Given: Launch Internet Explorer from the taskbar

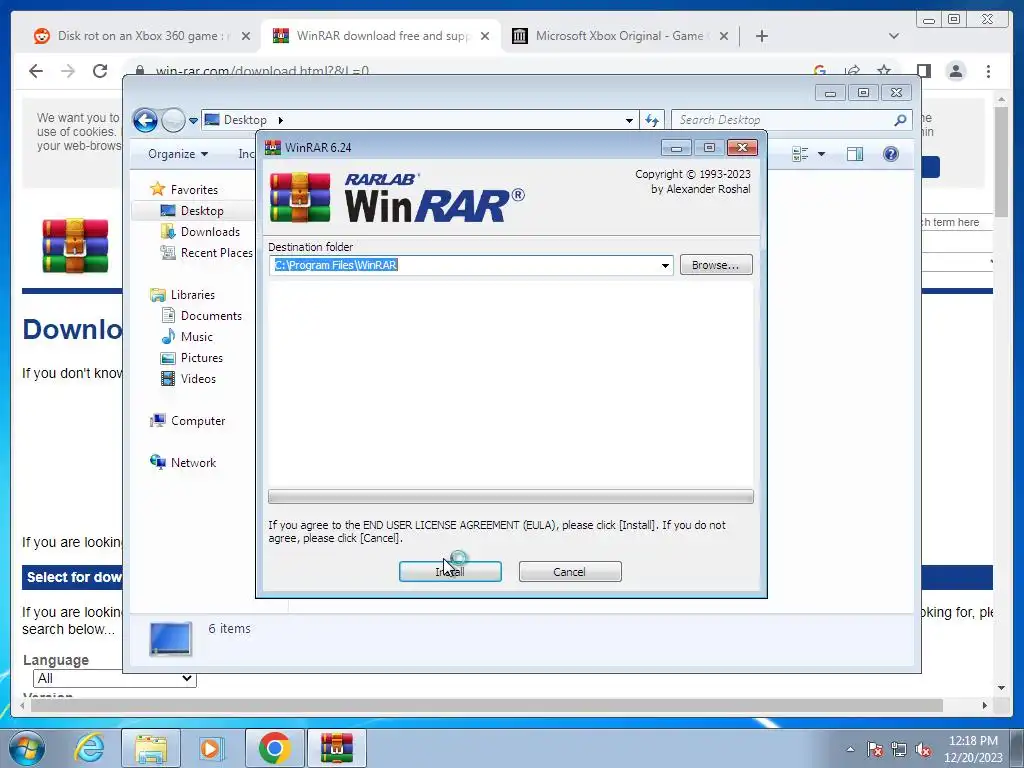Looking at the screenshot, I should coord(89,748).
